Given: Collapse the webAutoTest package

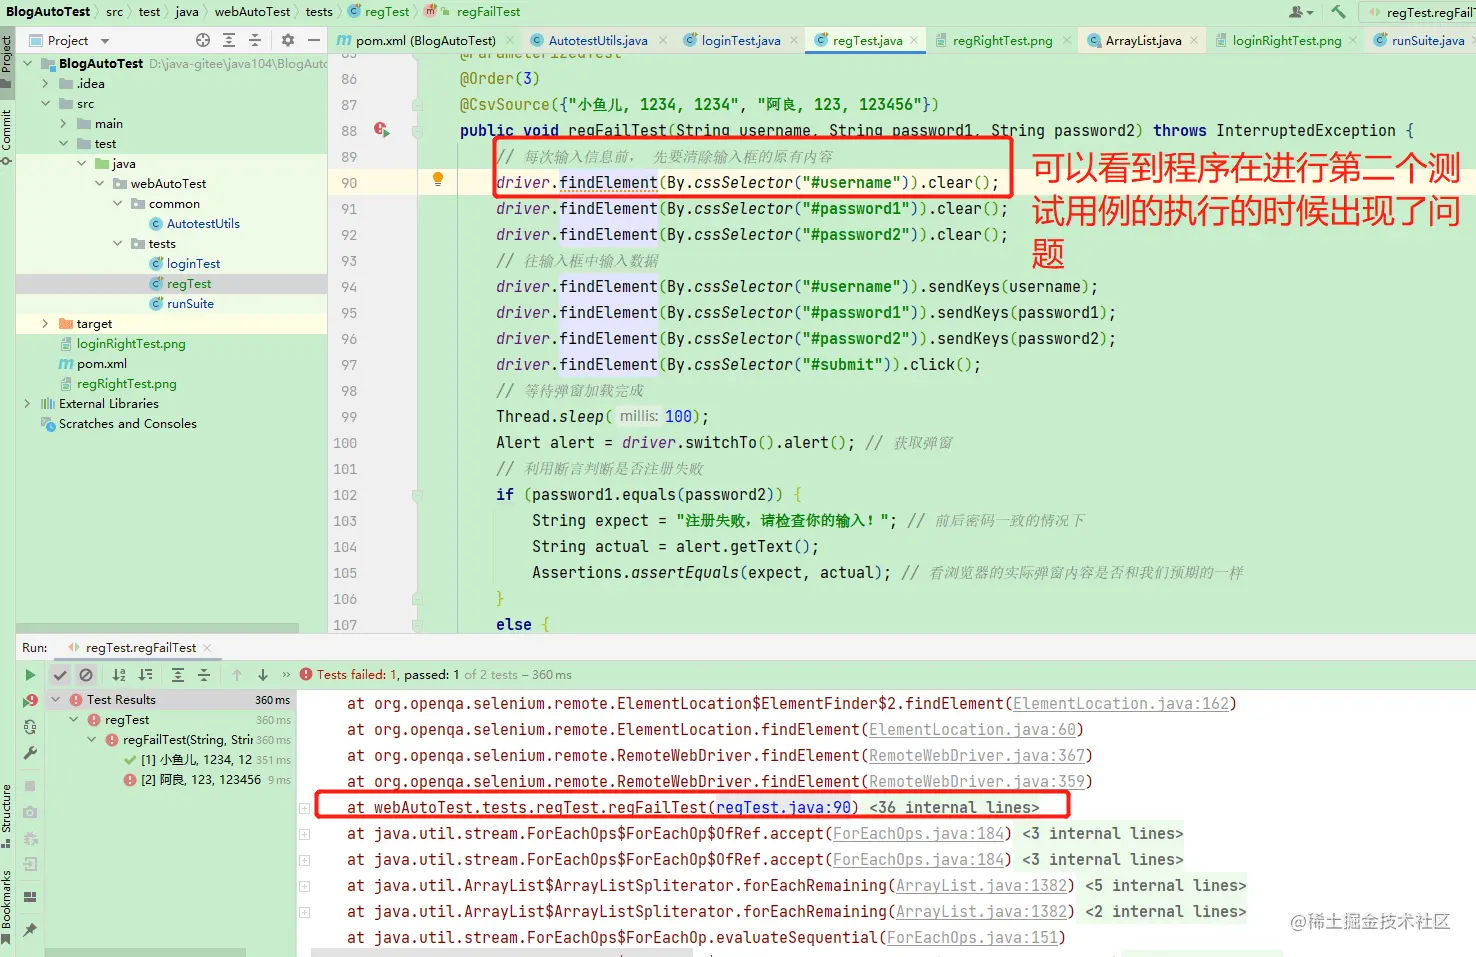Looking at the screenshot, I should [99, 184].
